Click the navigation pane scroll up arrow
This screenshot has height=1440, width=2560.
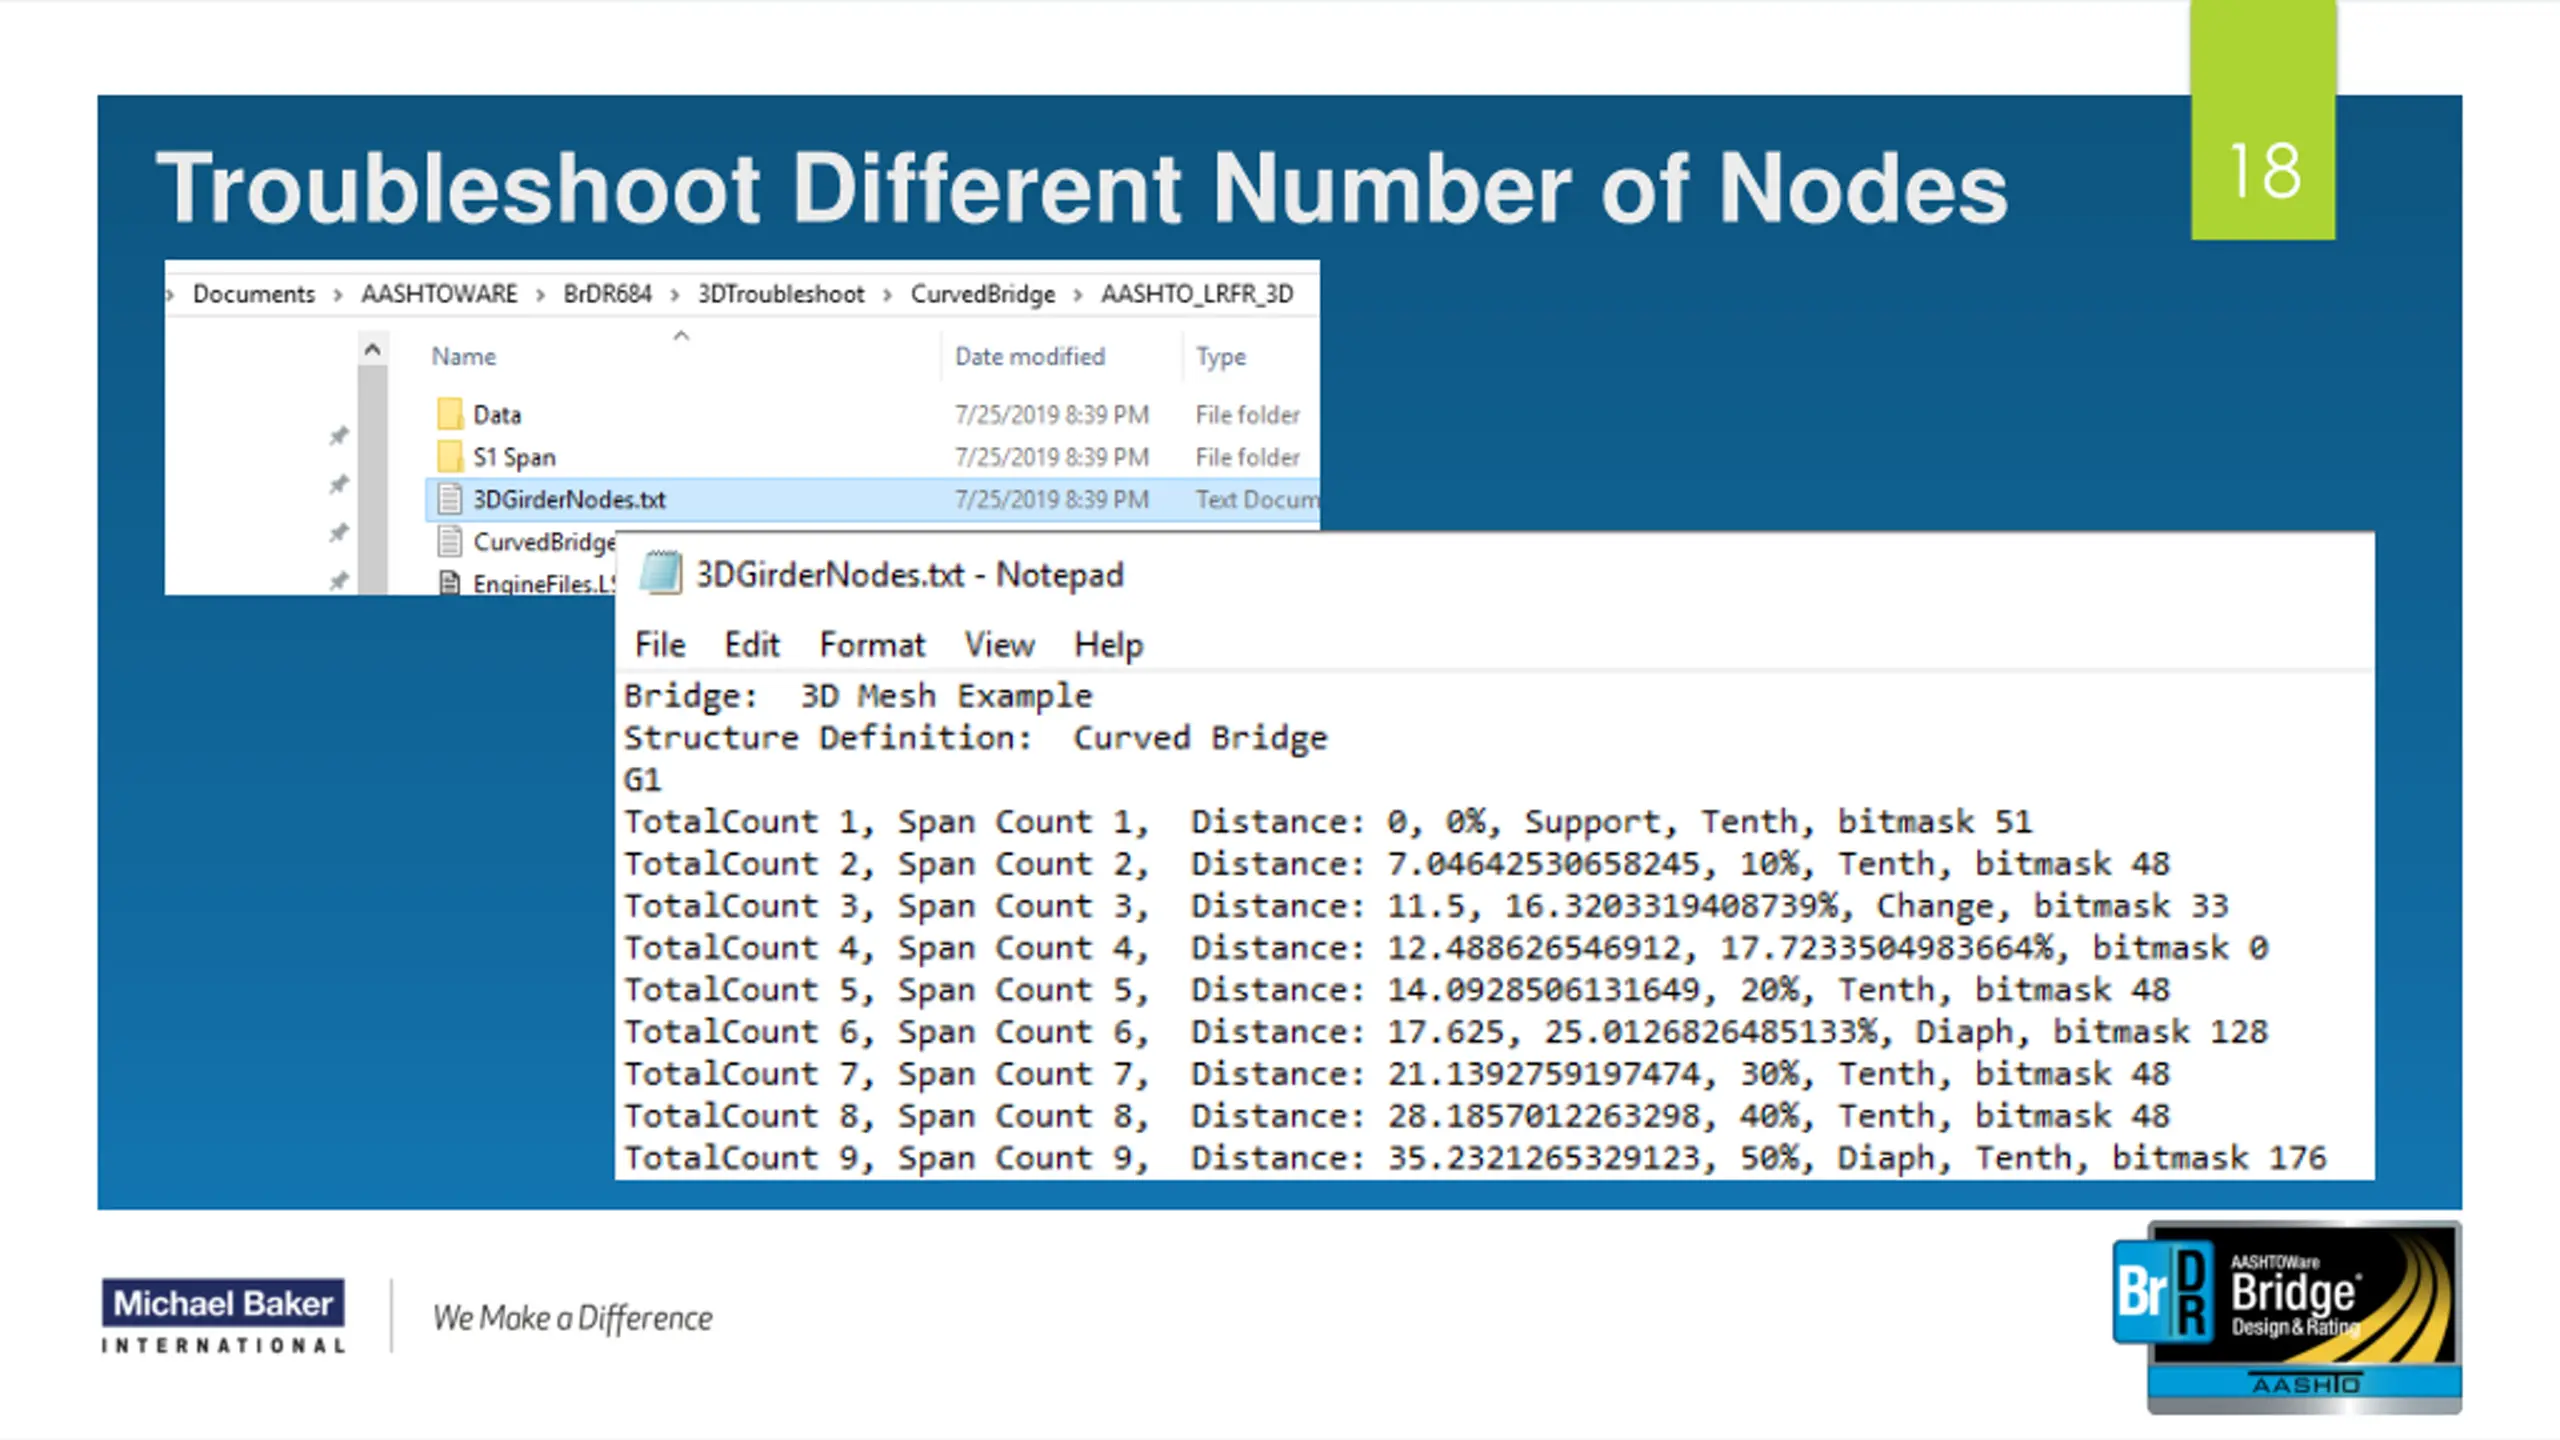point(372,350)
